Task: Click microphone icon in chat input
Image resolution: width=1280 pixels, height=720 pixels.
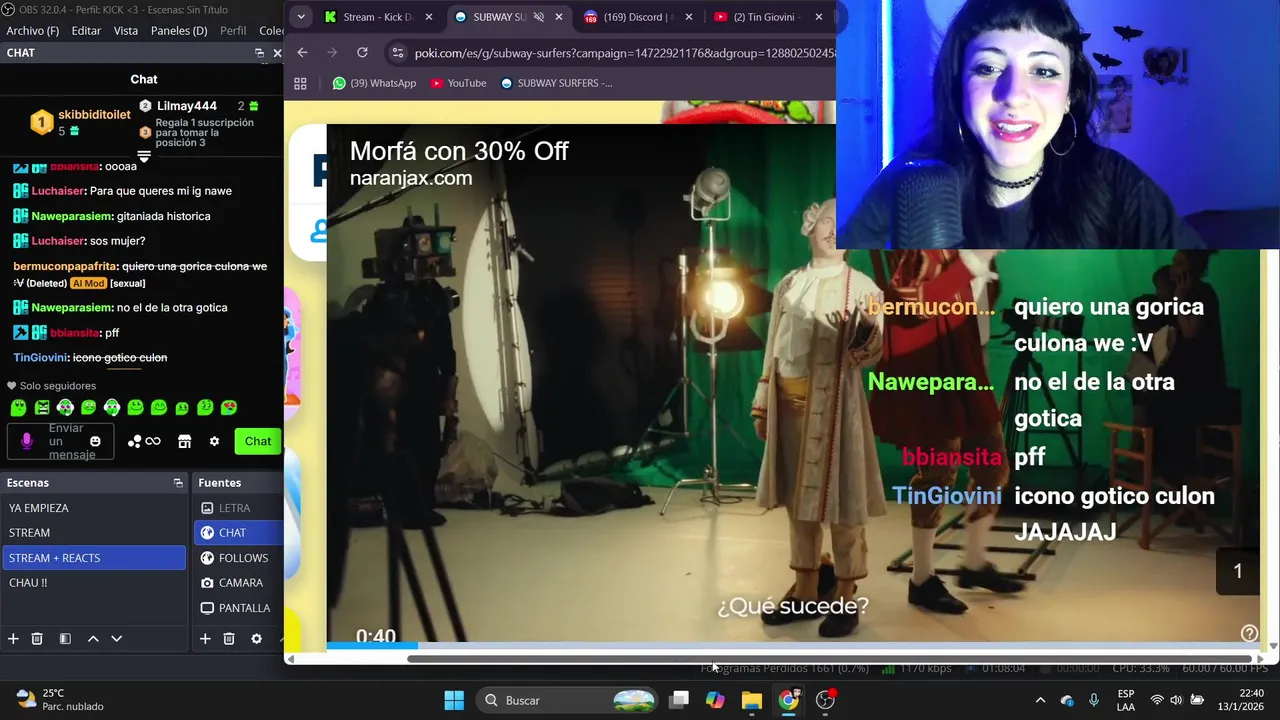Action: [x=27, y=441]
